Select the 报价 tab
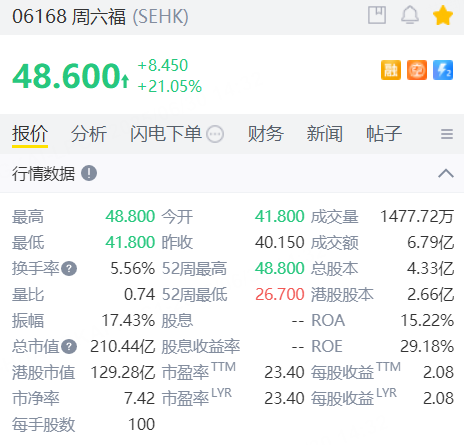The height and width of the screenshot is (445, 464). click(30, 134)
